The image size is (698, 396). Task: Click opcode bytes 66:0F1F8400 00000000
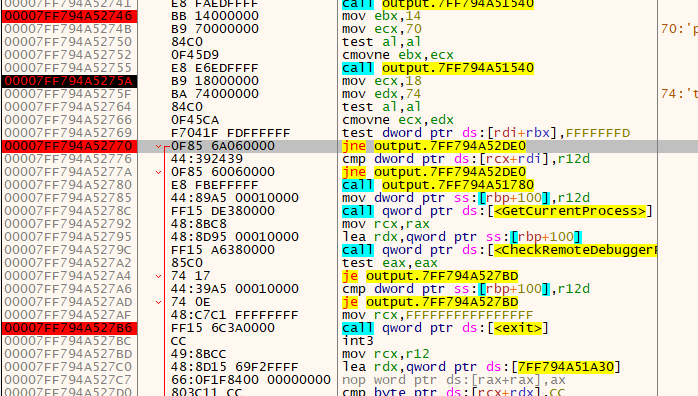[x=251, y=380]
